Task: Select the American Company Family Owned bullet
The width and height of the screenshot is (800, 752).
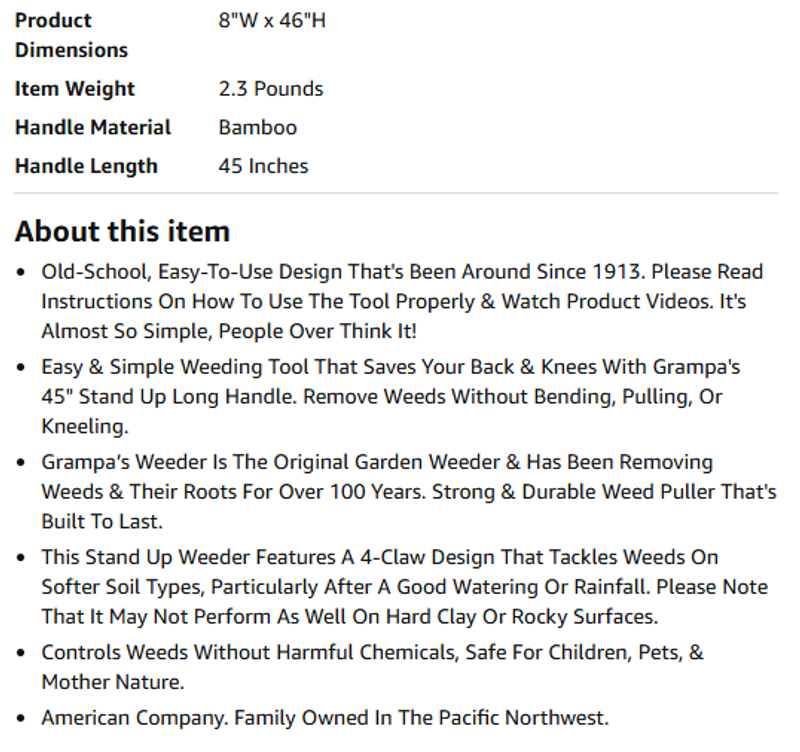Action: [325, 718]
